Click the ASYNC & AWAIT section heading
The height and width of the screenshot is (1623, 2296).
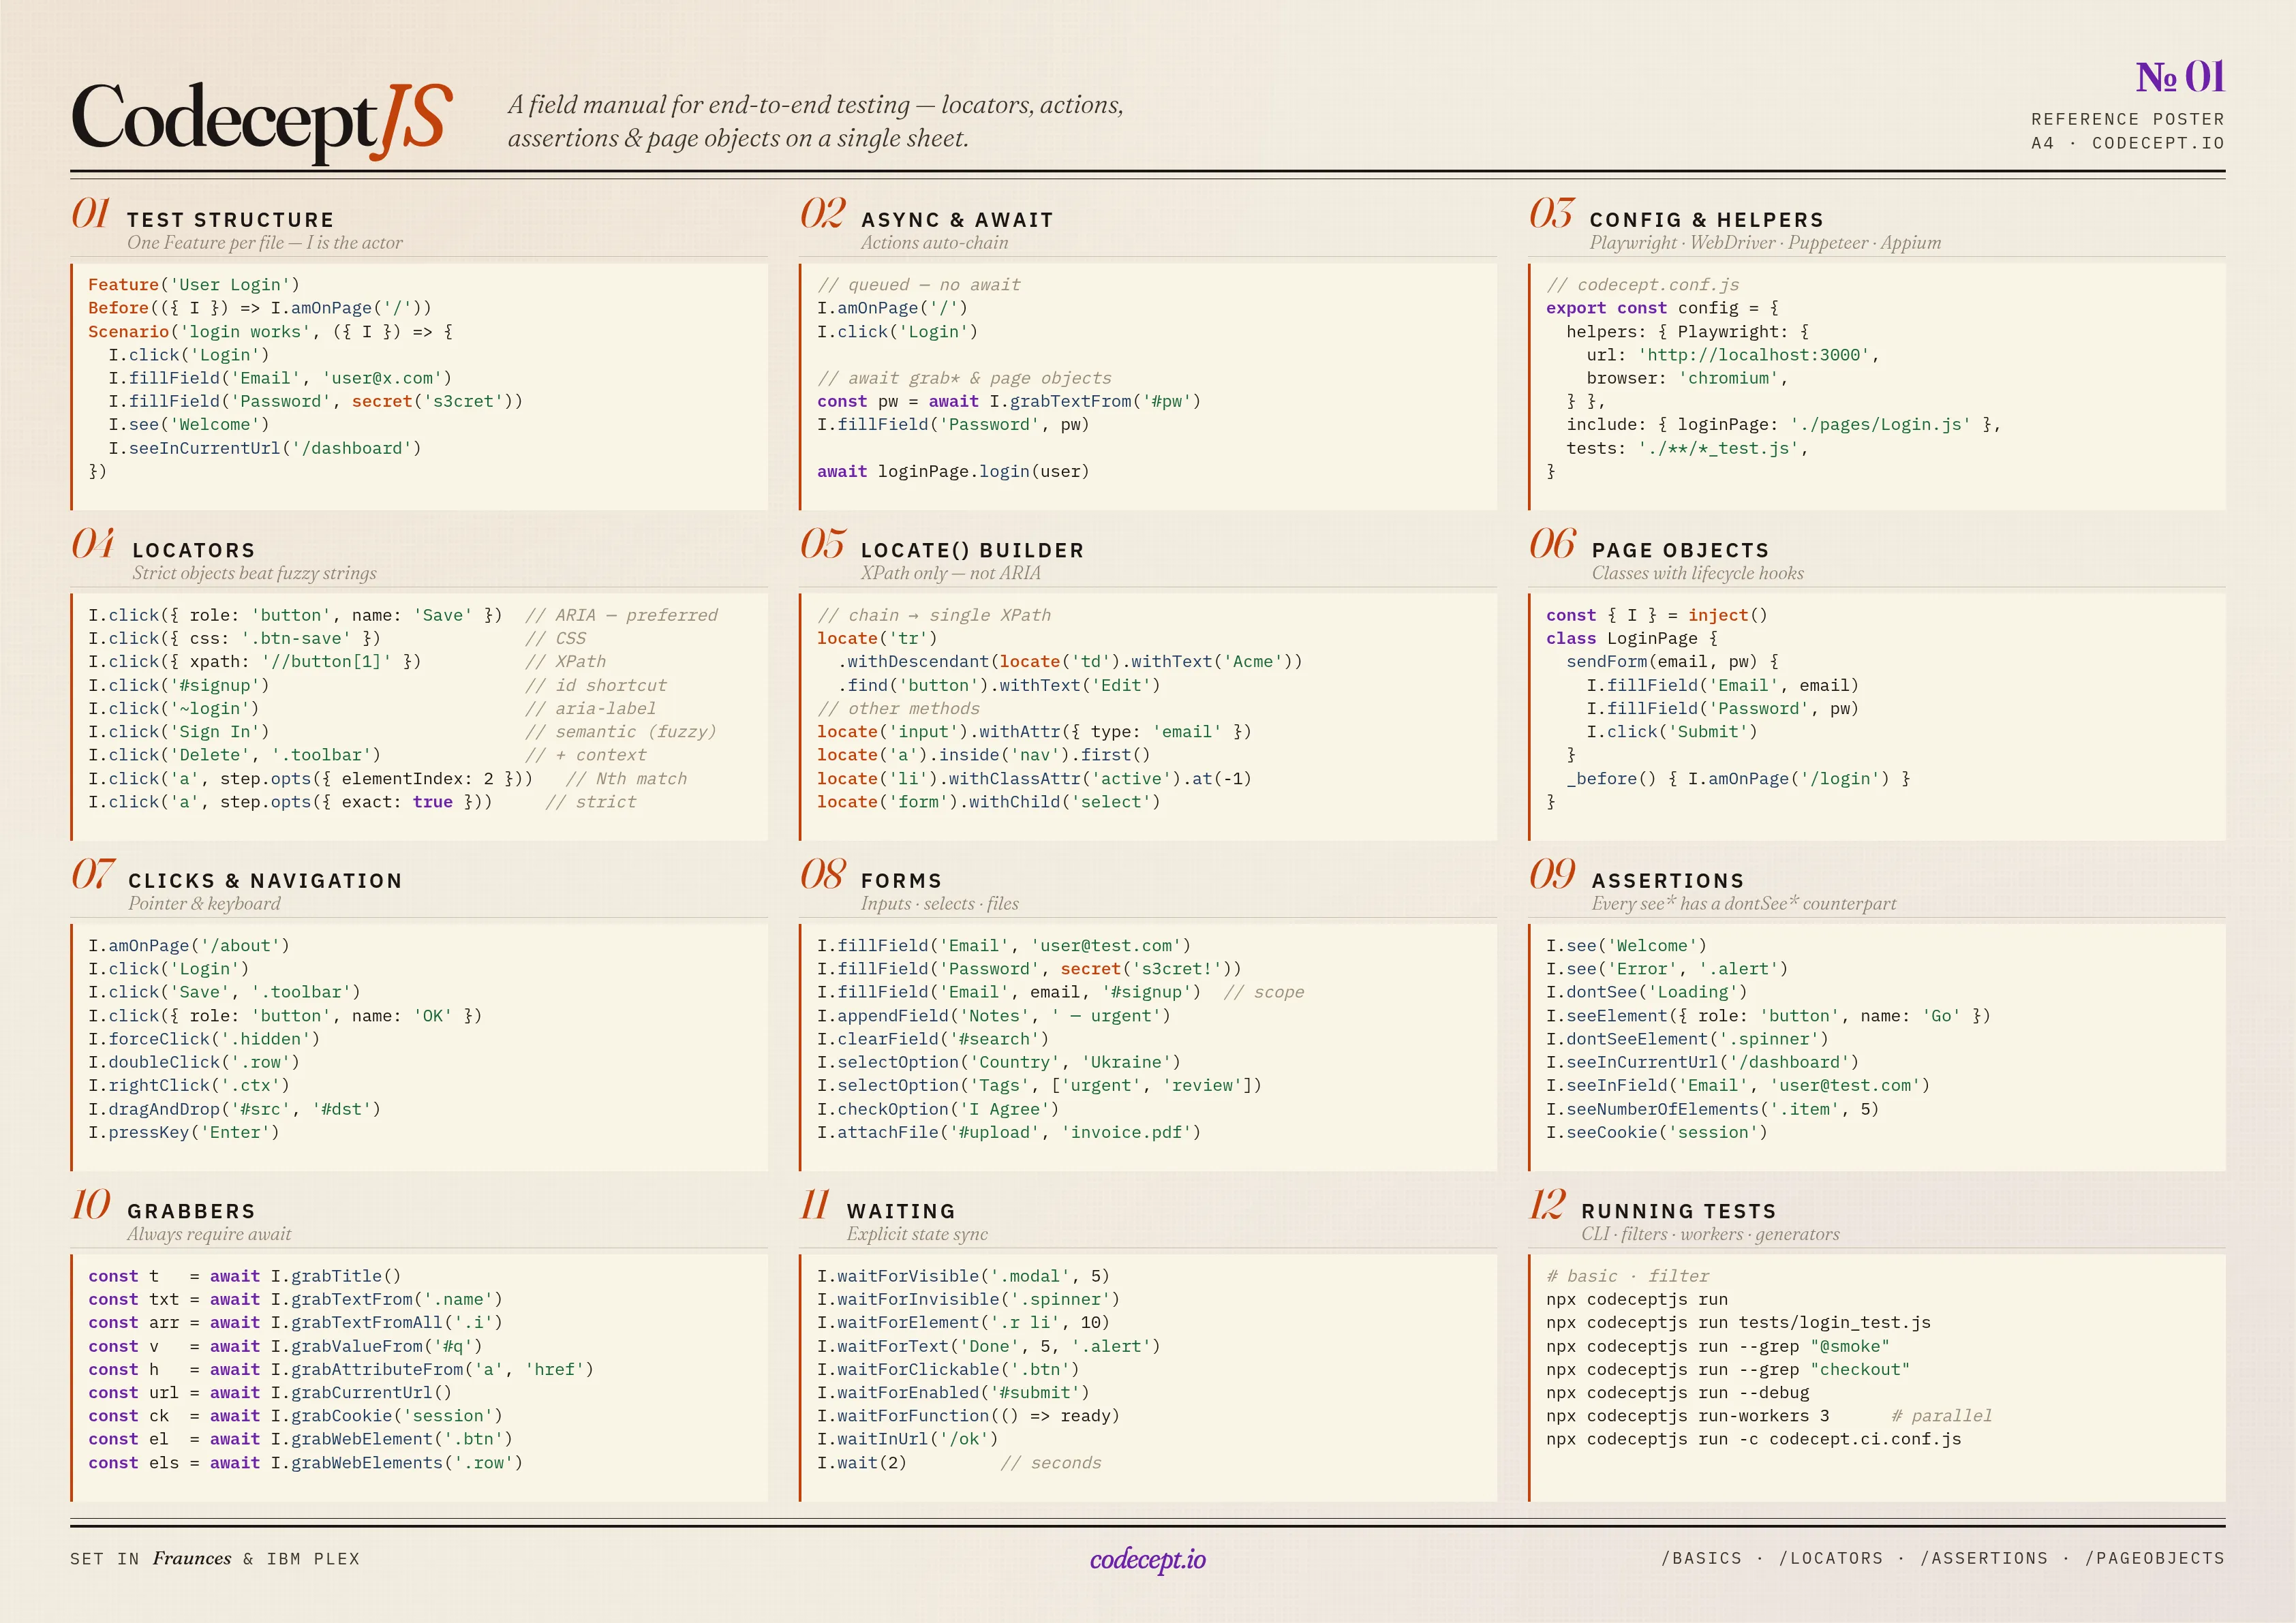click(x=957, y=220)
